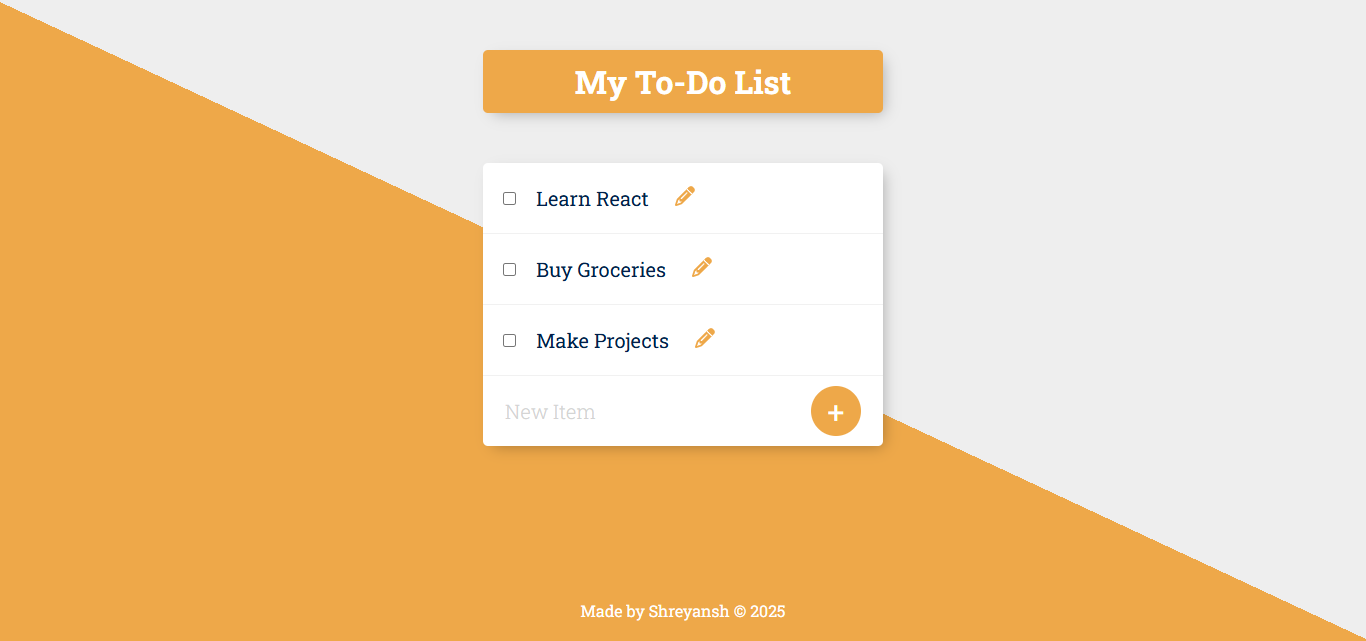Viewport: 1366px width, 641px height.
Task: Mark Make Projects as done via checkbox
Action: [x=510, y=341]
